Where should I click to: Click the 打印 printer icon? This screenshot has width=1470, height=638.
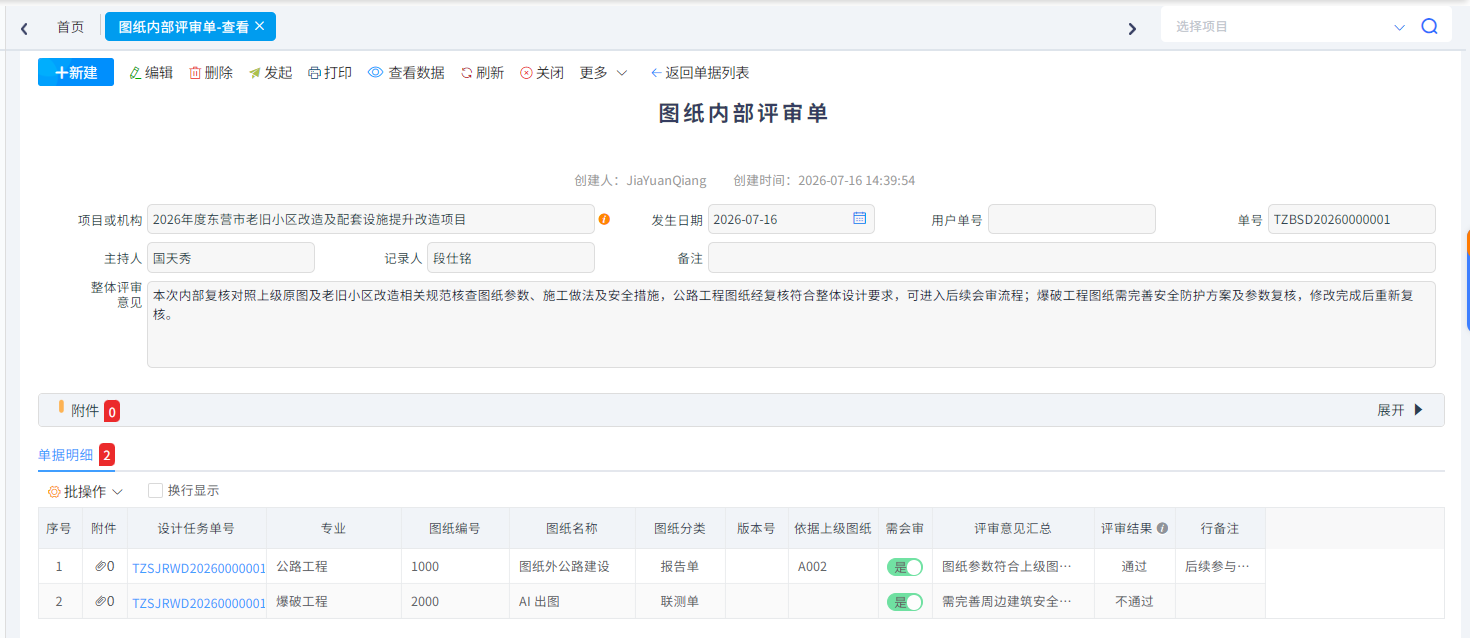[315, 73]
